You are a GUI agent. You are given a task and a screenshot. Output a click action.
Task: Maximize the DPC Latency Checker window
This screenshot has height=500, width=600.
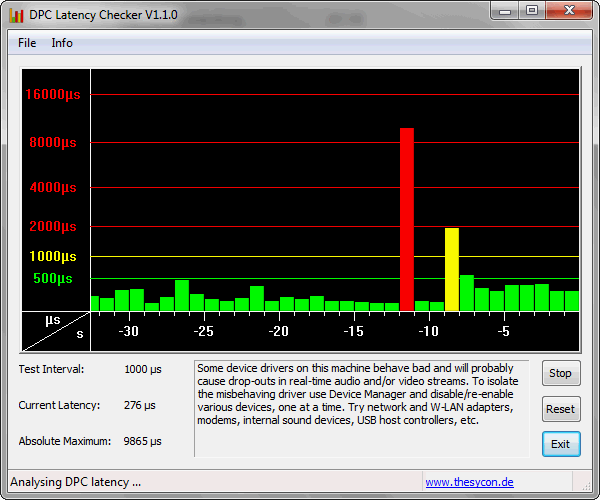[532, 11]
